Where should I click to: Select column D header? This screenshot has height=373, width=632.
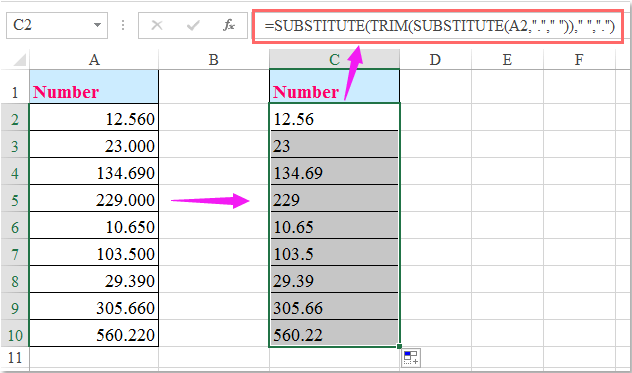click(435, 60)
